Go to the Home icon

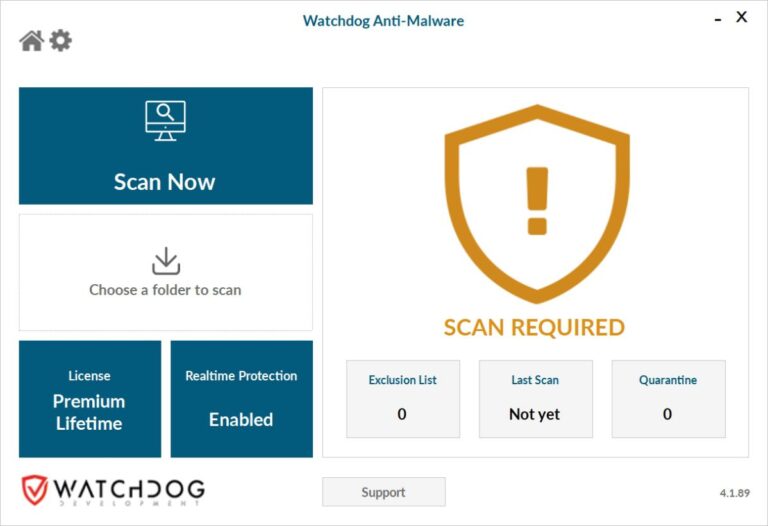click(32, 41)
